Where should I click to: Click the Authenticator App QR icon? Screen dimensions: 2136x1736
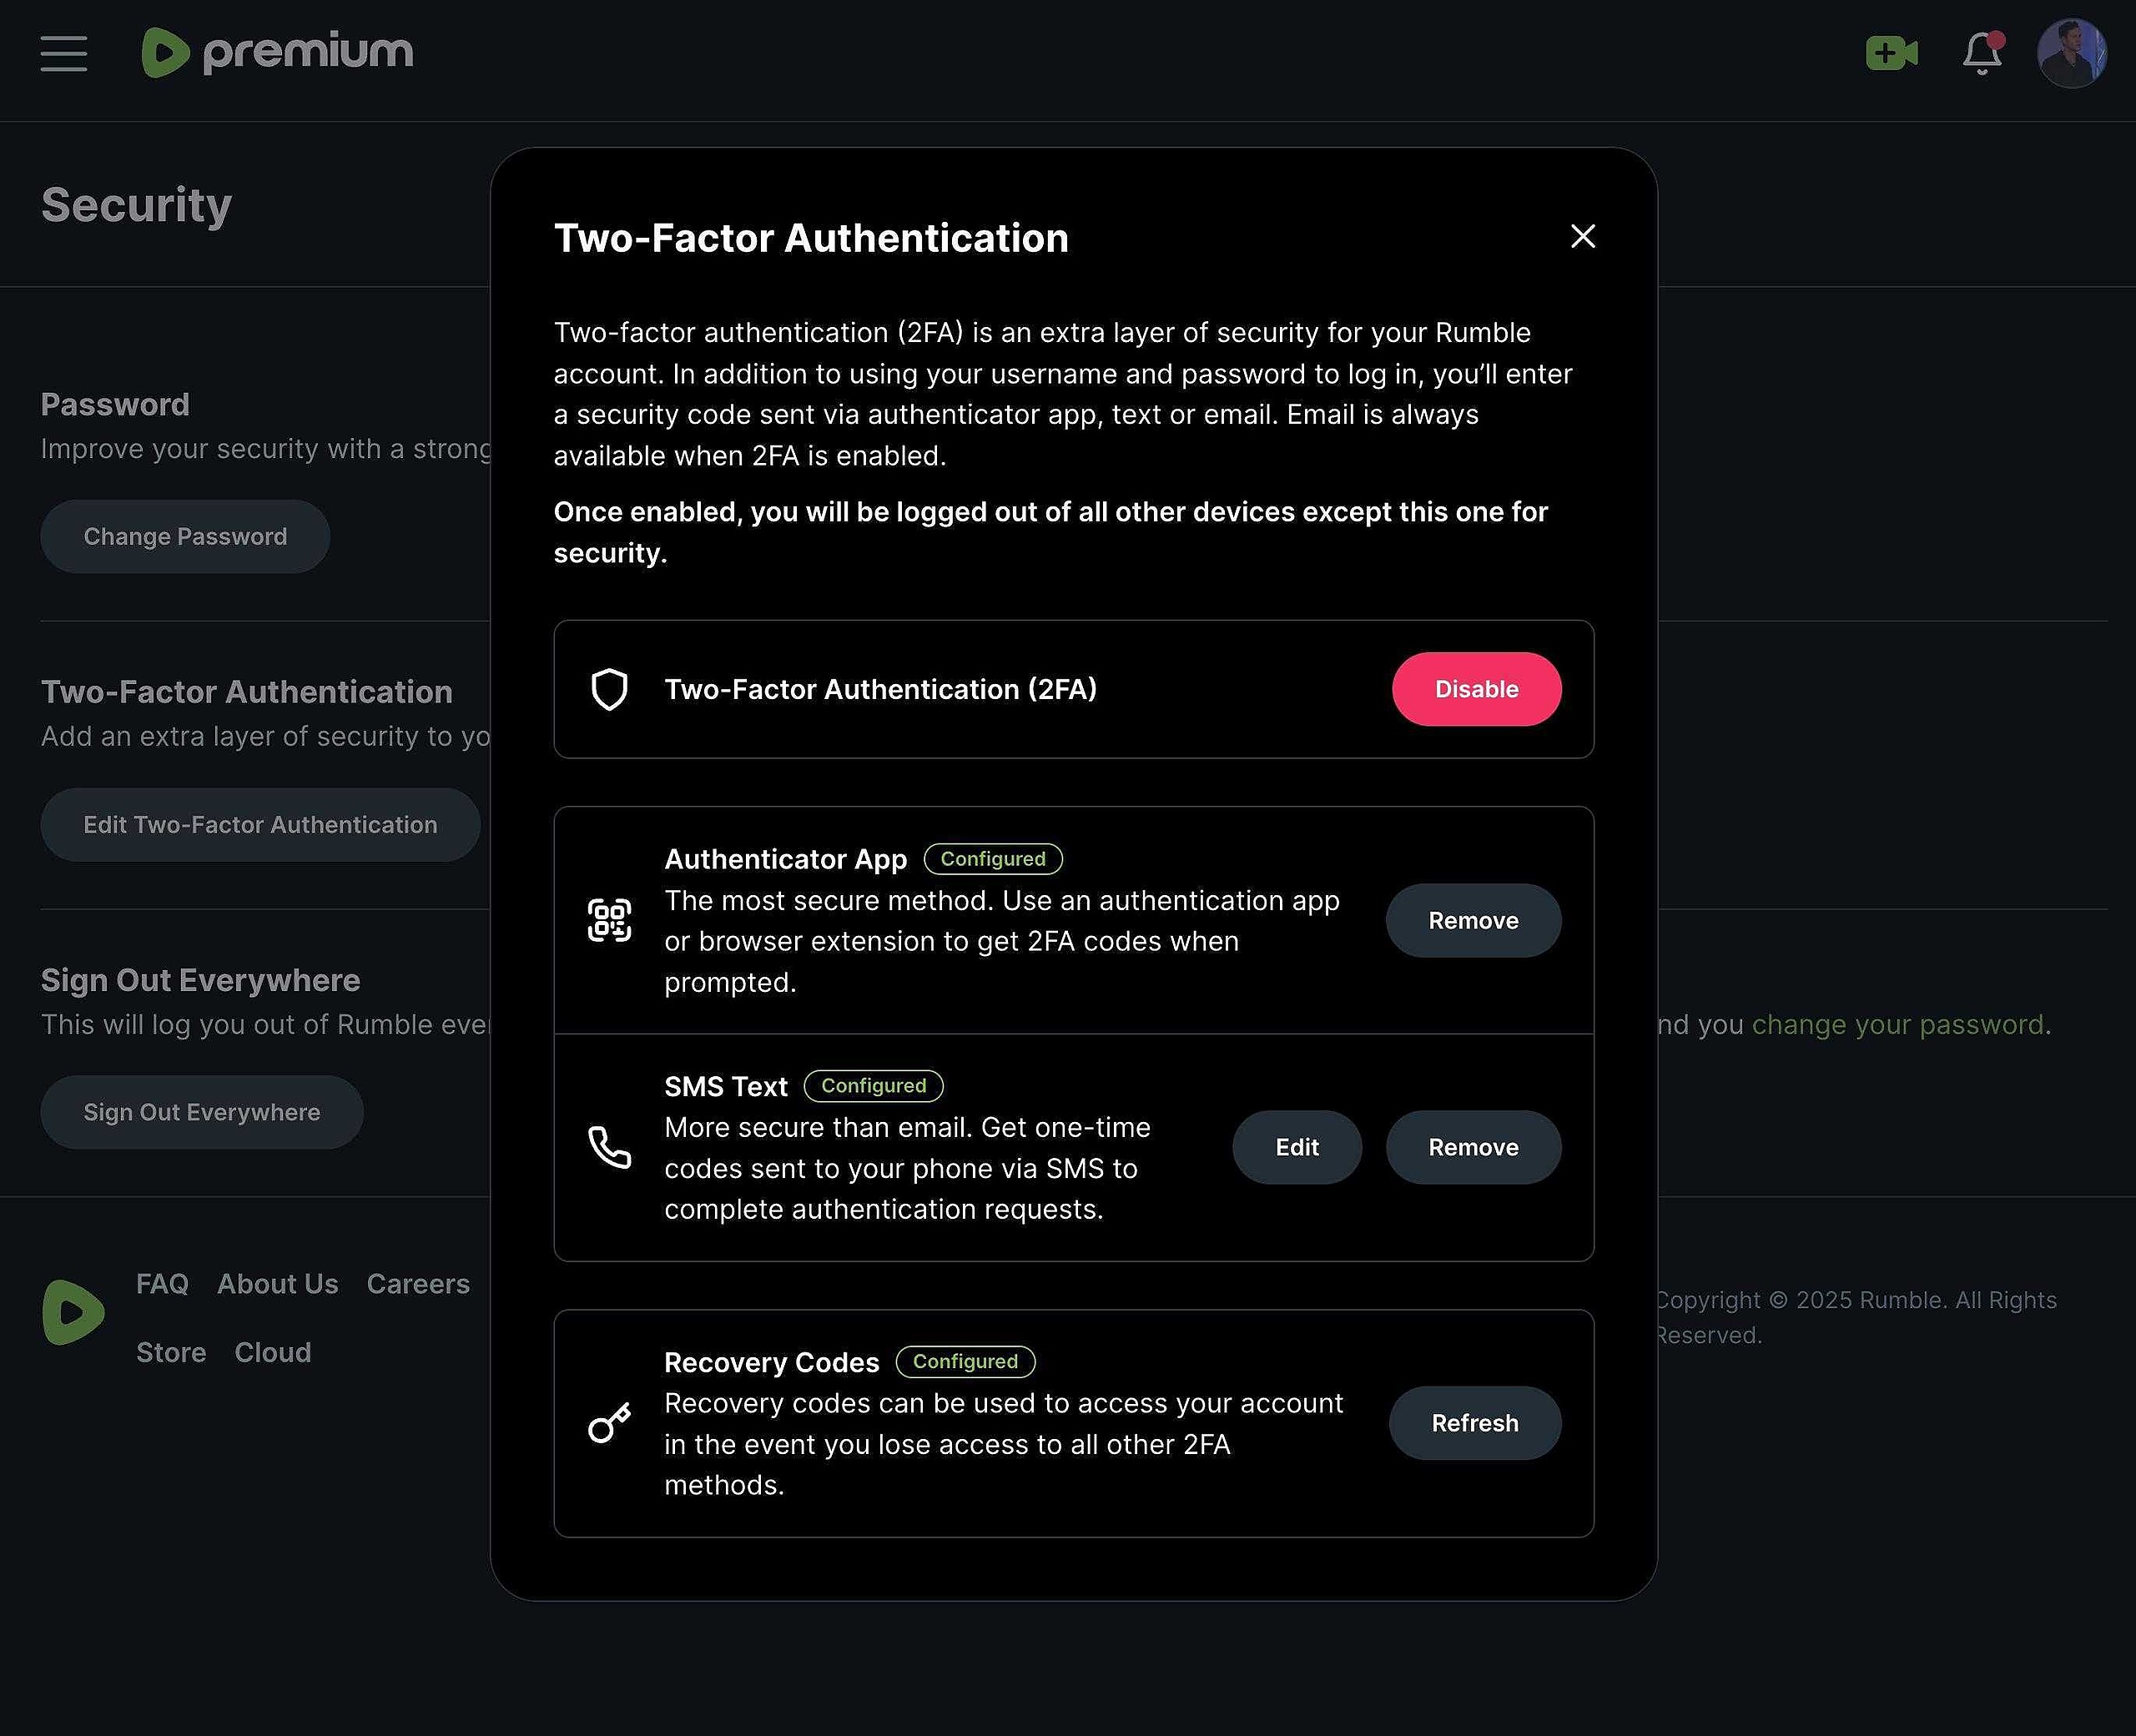(609, 921)
